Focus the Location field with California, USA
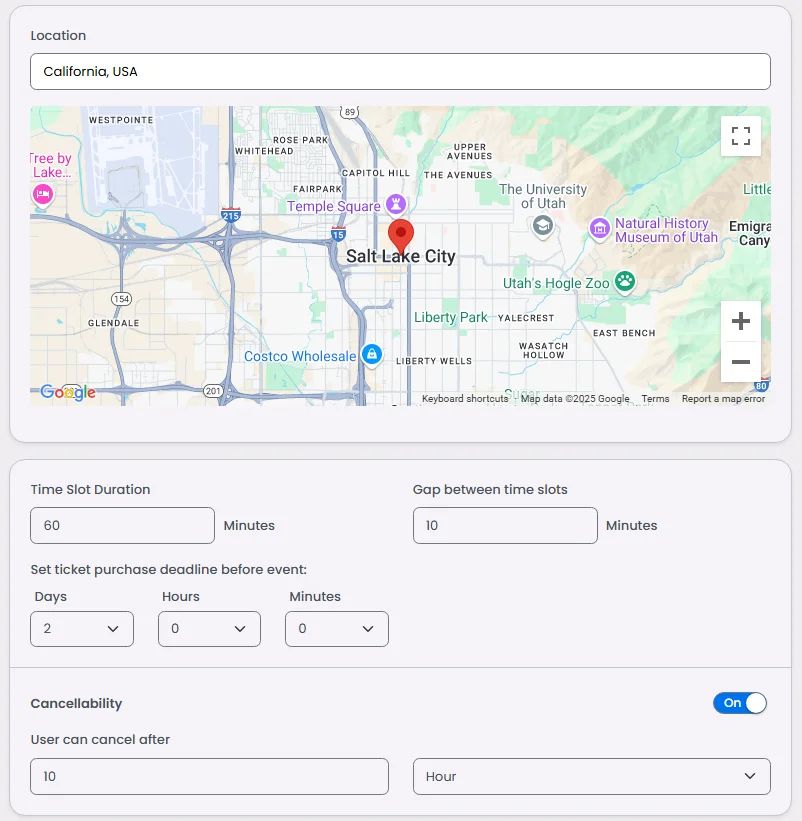The height and width of the screenshot is (821, 802). [400, 71]
